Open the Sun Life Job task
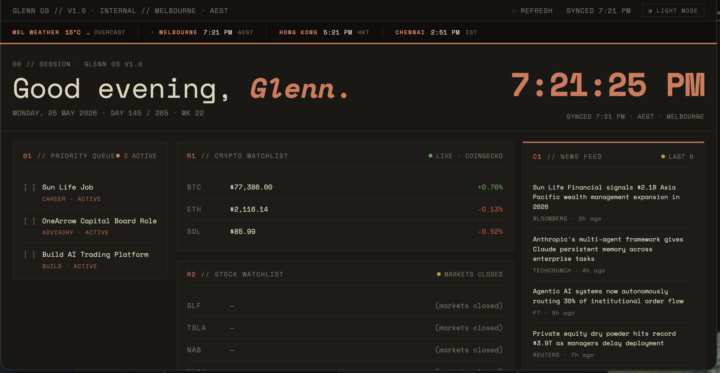This screenshot has width=720, height=373. 68,187
